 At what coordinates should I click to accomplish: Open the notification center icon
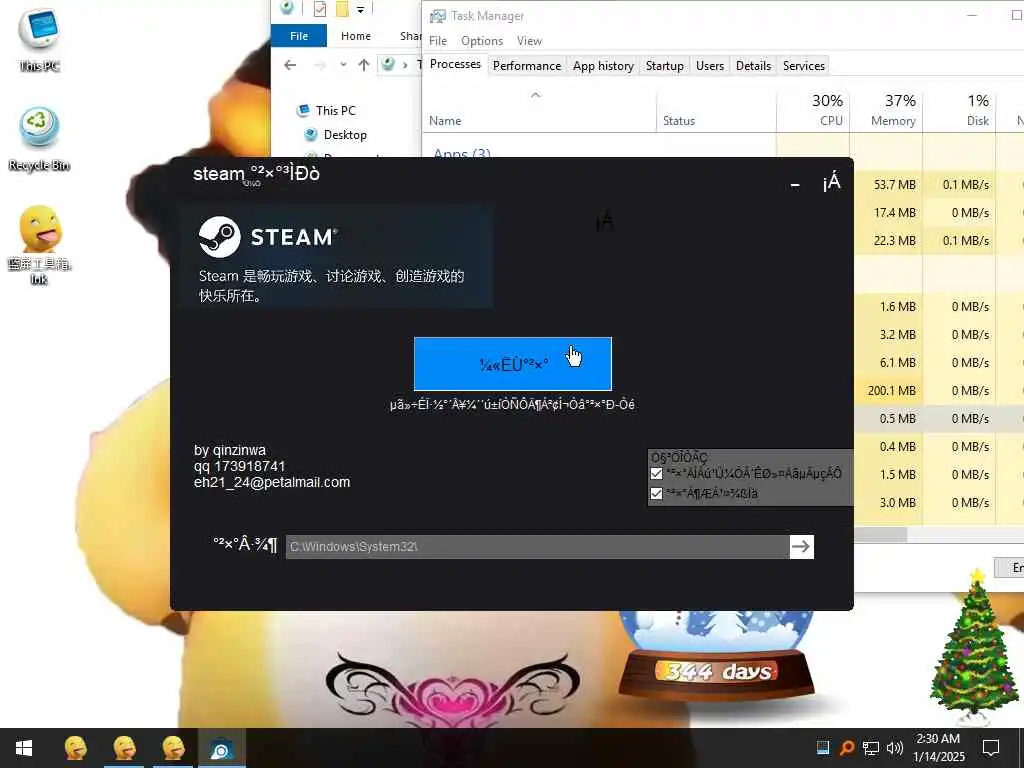coord(991,748)
